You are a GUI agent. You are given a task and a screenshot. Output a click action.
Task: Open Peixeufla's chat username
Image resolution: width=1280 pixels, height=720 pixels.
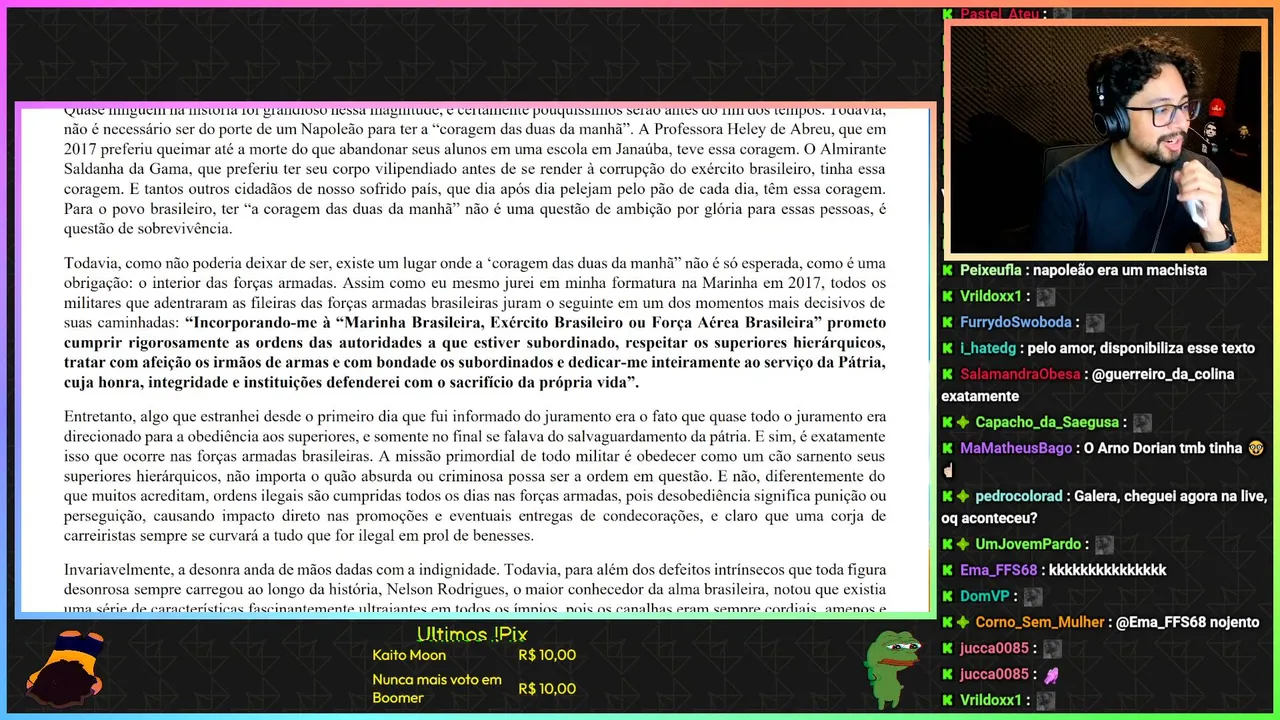(990, 271)
